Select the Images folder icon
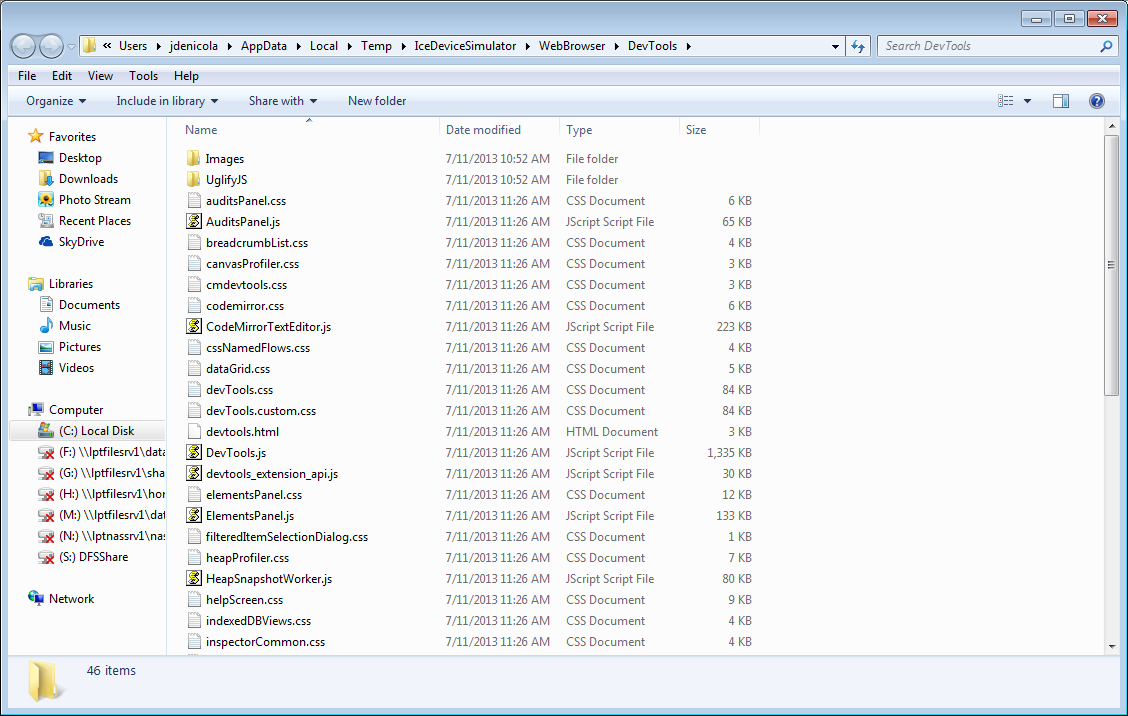This screenshot has height=716, width=1128. pos(194,158)
